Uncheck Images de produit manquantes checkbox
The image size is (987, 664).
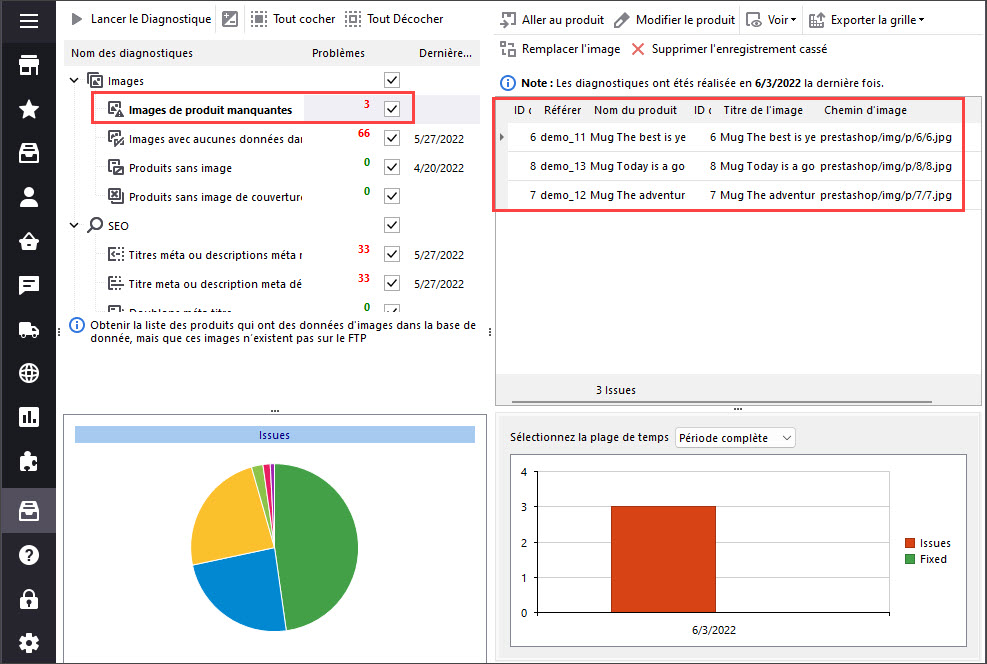(x=392, y=109)
